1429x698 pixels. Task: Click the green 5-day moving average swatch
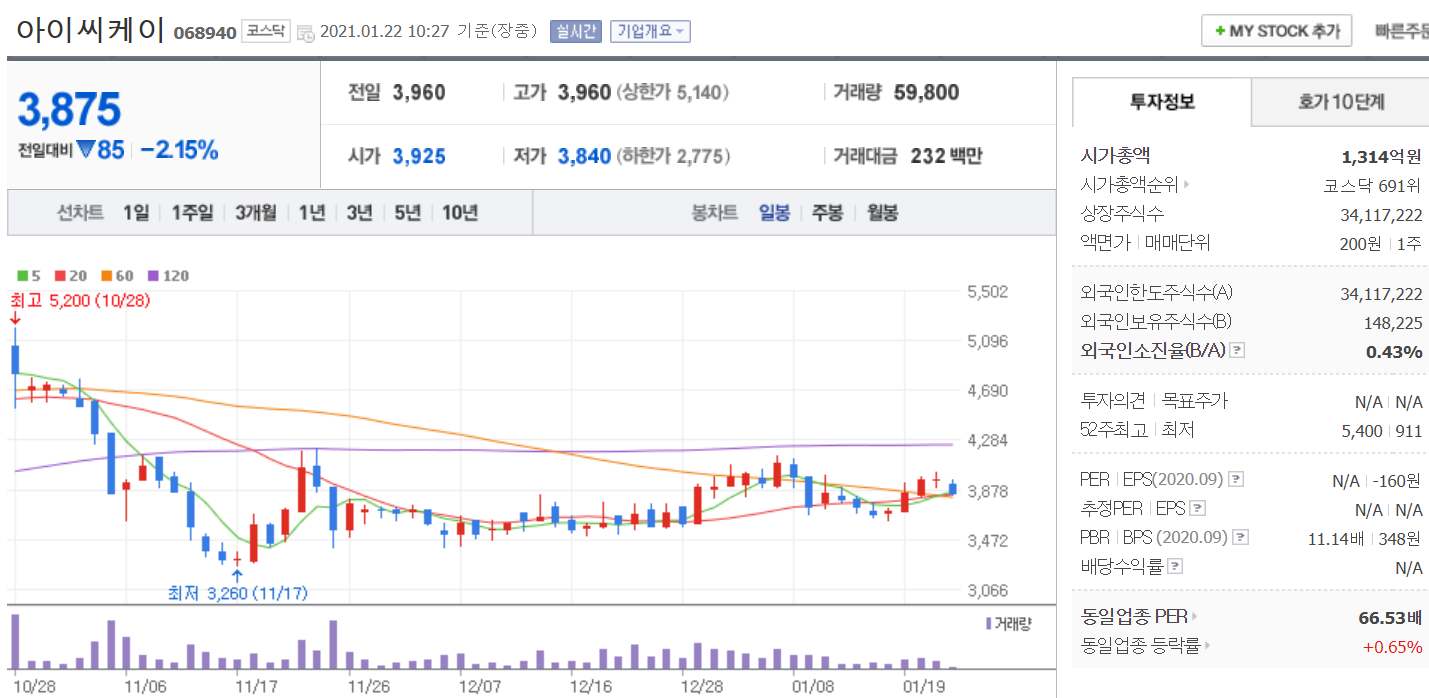[23, 275]
